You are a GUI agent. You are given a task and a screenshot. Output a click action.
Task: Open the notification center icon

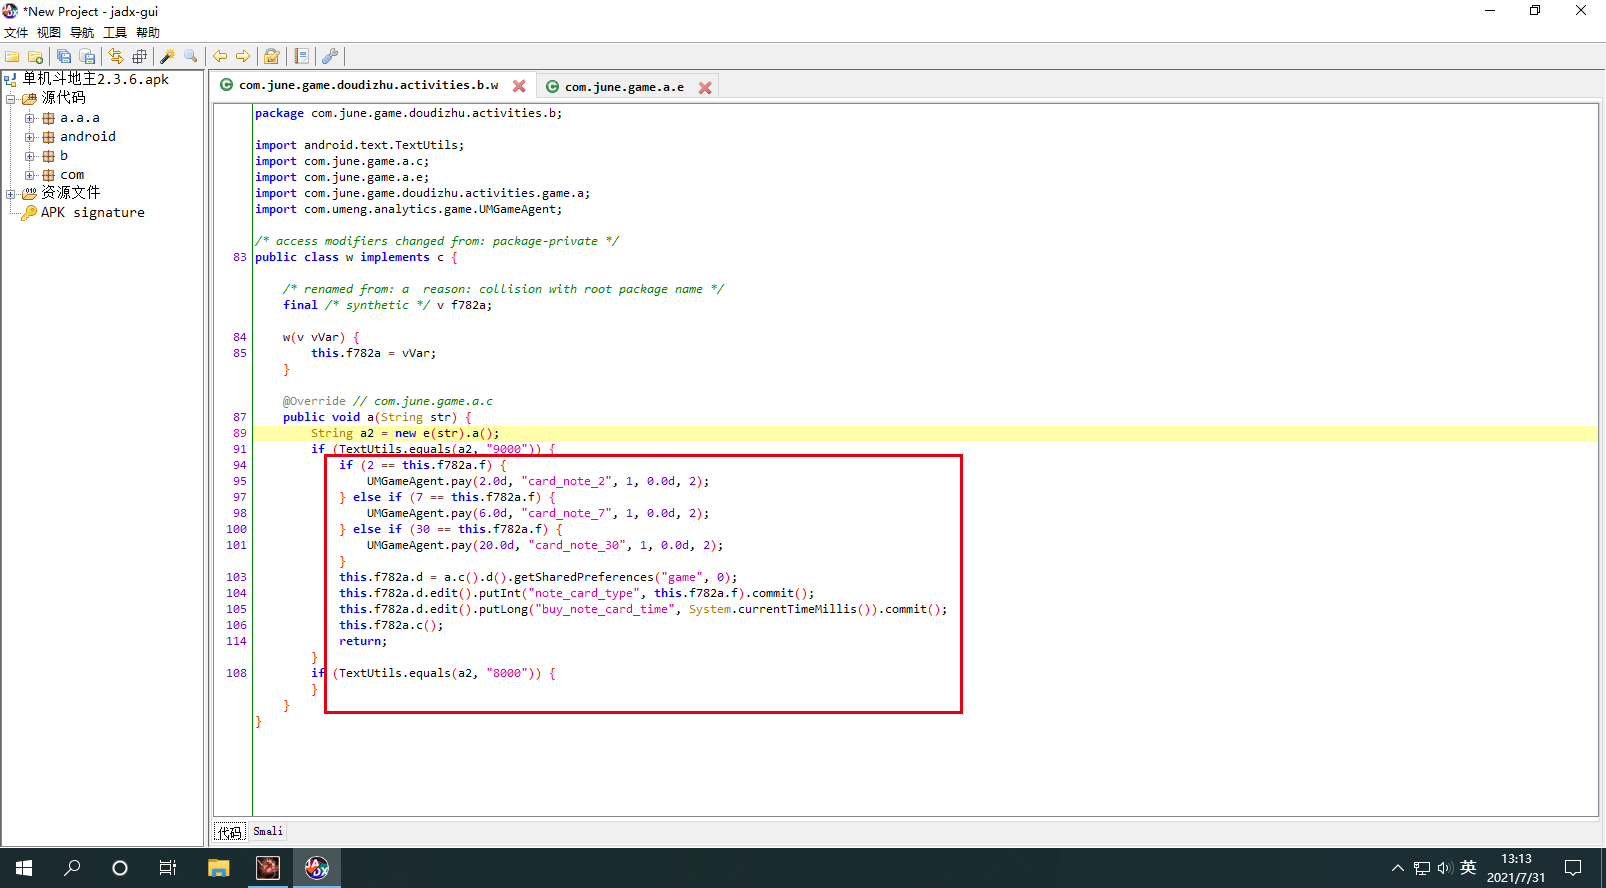pos(1573,868)
